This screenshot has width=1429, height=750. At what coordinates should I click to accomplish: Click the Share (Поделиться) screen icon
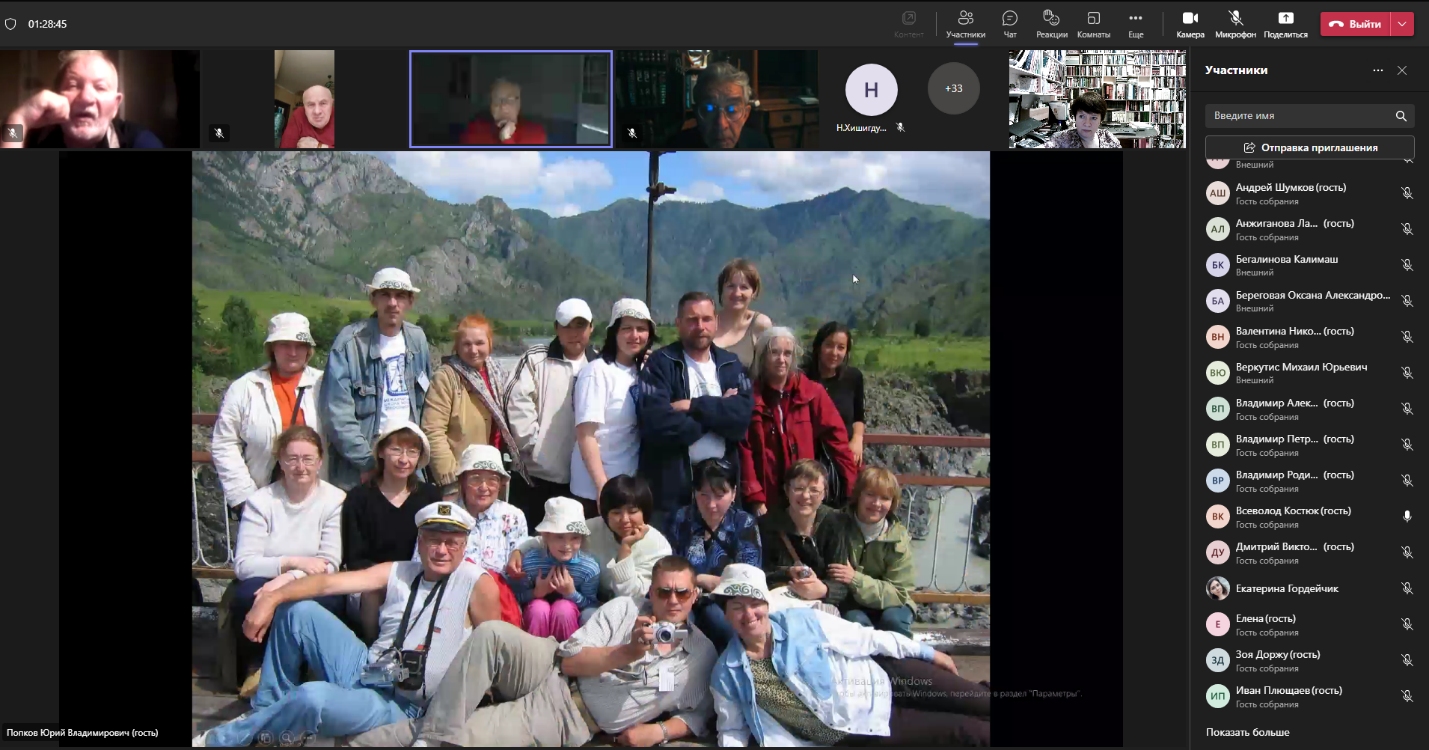pyautogui.click(x=1285, y=23)
